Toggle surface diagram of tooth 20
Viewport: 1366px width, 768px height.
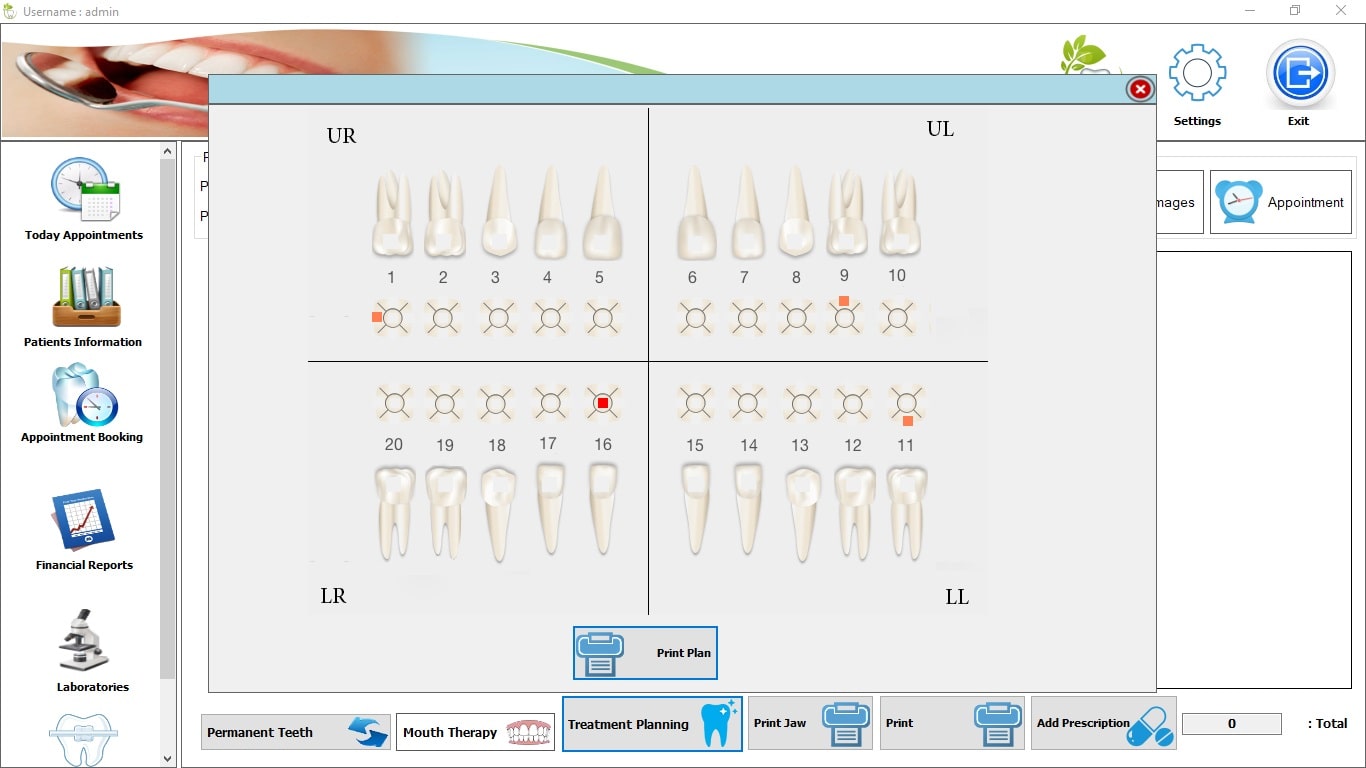coord(394,403)
